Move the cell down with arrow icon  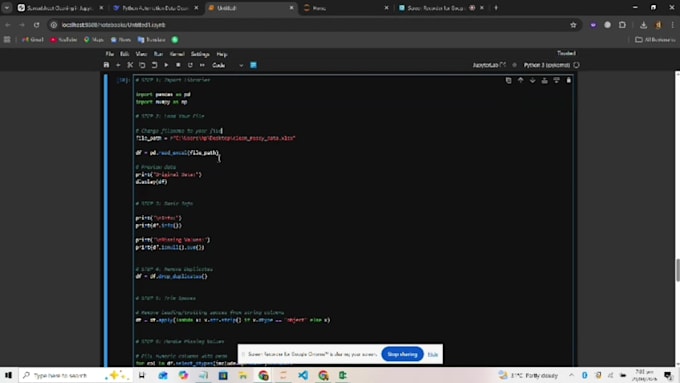pos(533,80)
